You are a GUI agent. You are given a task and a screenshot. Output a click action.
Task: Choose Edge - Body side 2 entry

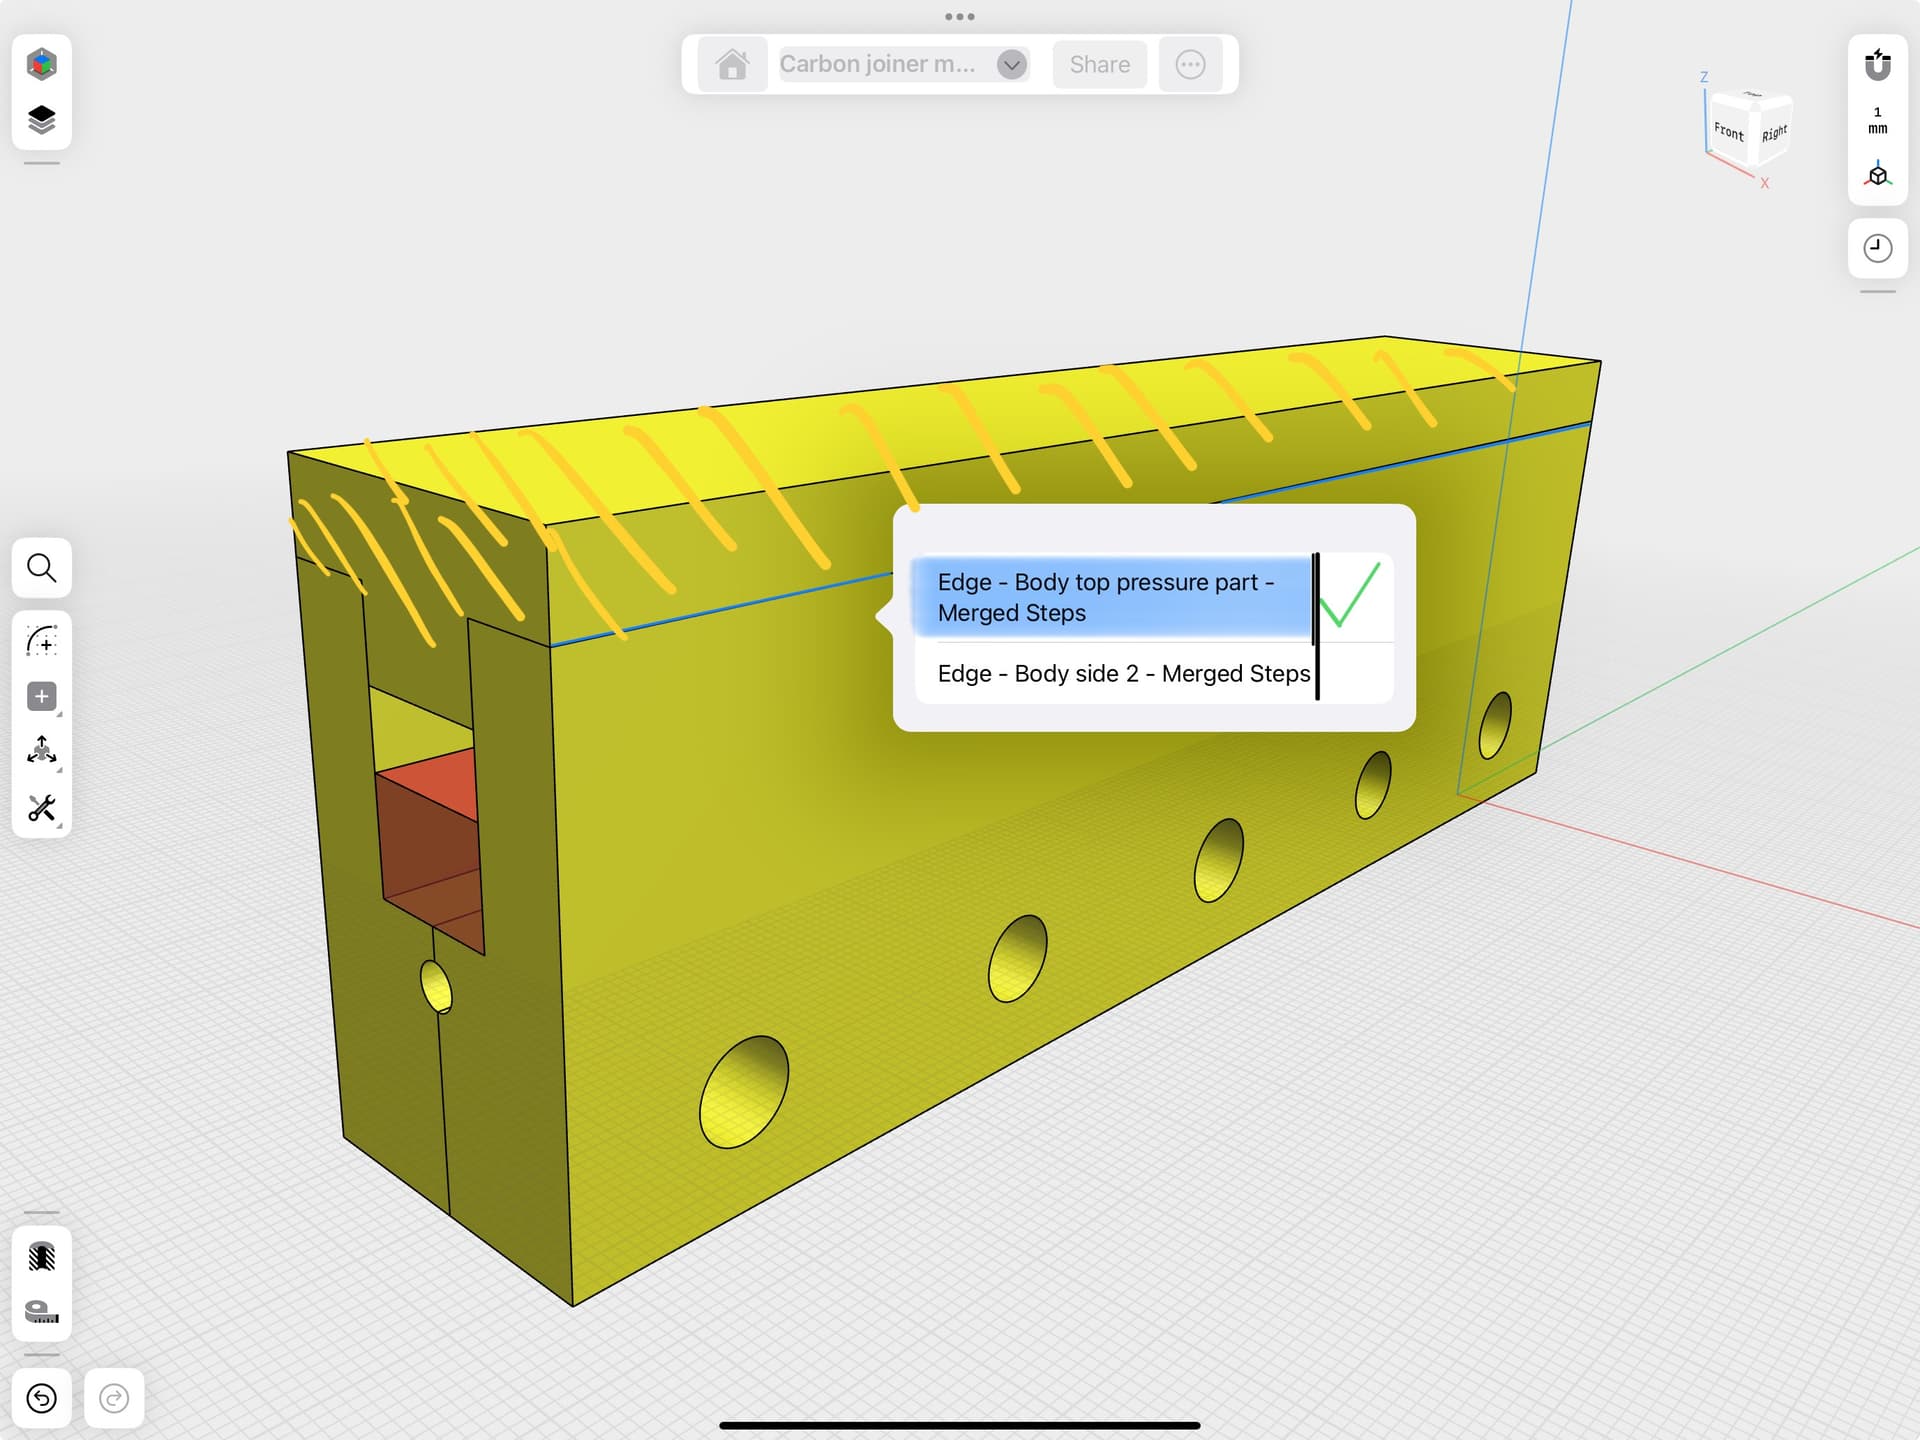pos(1122,674)
